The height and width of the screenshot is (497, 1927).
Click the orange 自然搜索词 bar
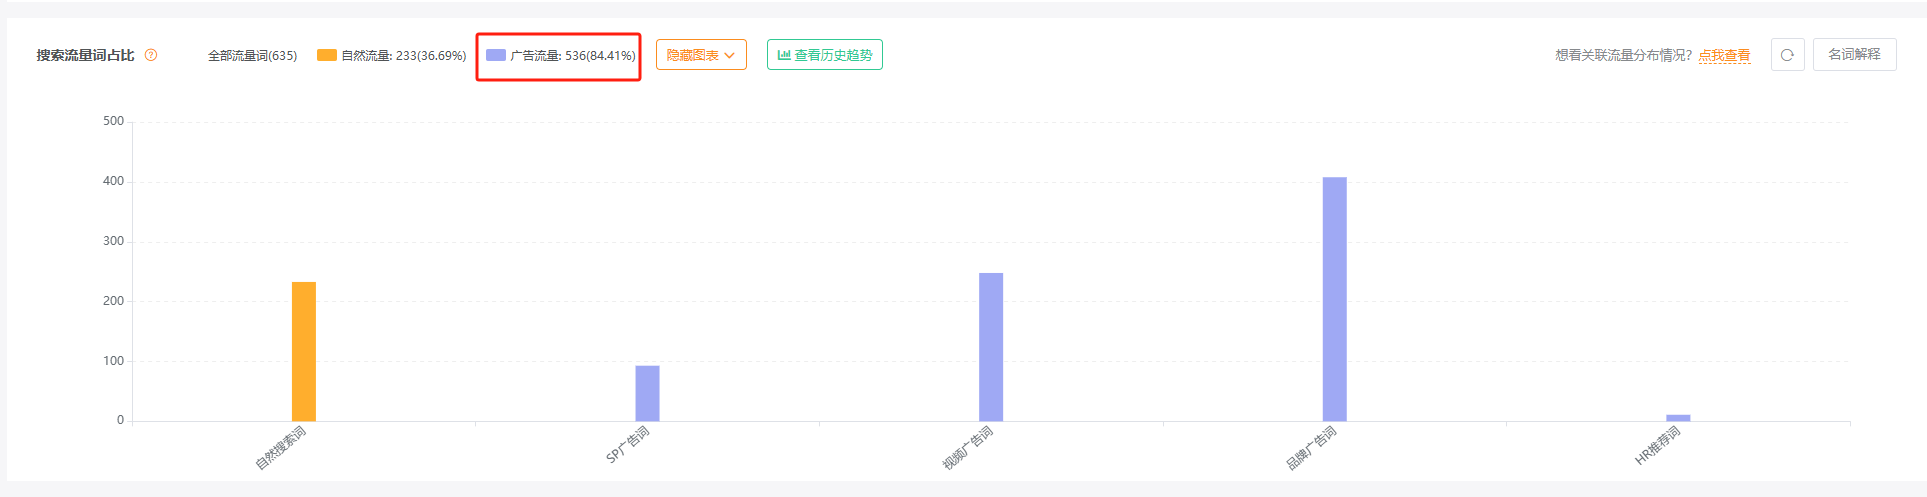[x=304, y=351]
